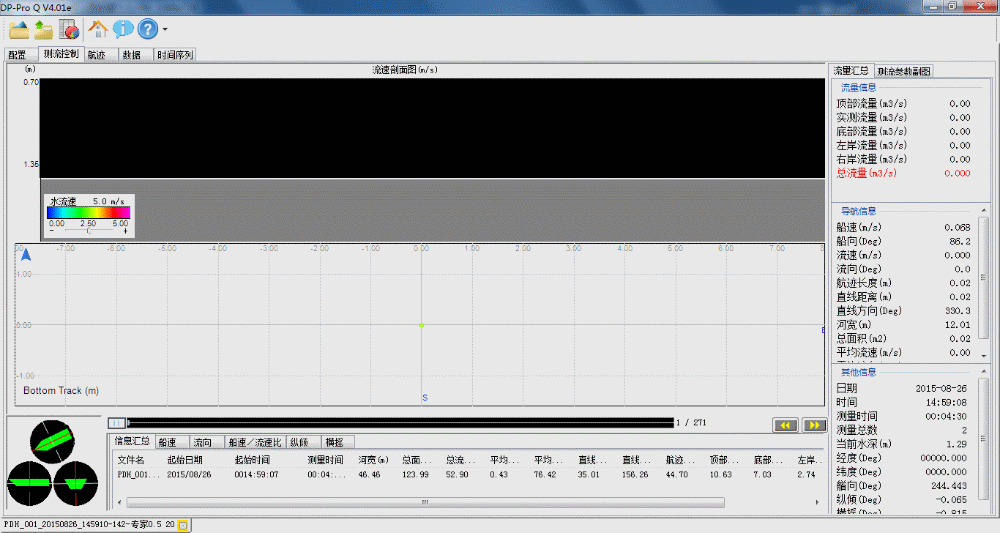This screenshot has width=1000, height=533.
Task: Click the minus button under color scale
Action: (x=52, y=231)
